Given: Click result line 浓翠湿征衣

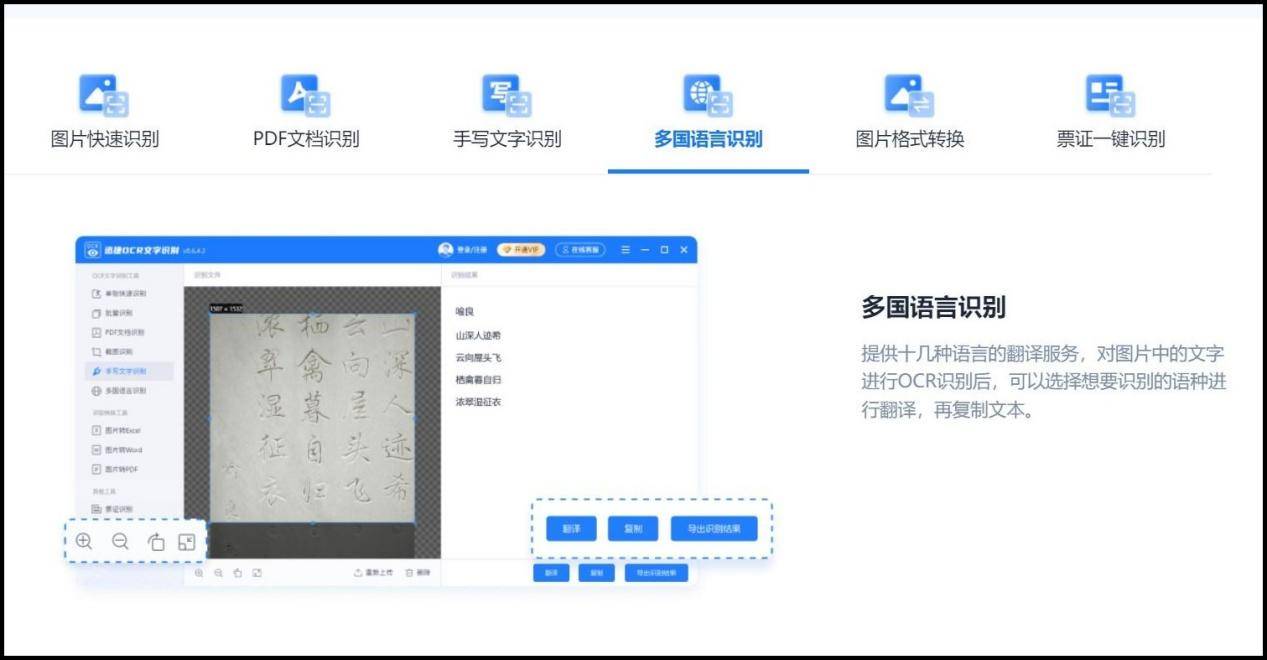Looking at the screenshot, I should click(x=478, y=402).
